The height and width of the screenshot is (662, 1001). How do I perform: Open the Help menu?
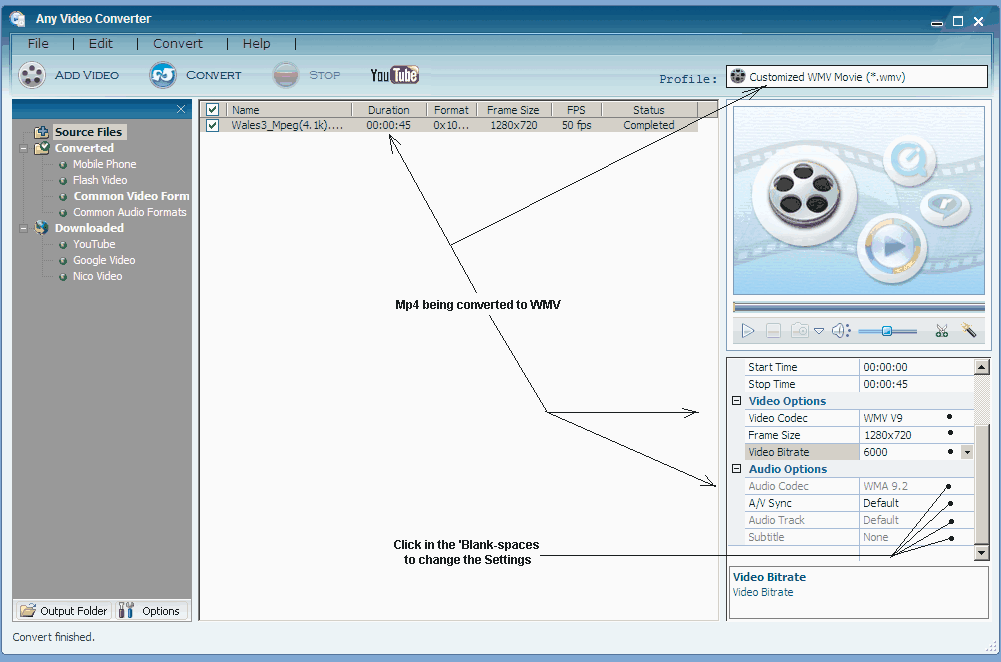tap(257, 44)
